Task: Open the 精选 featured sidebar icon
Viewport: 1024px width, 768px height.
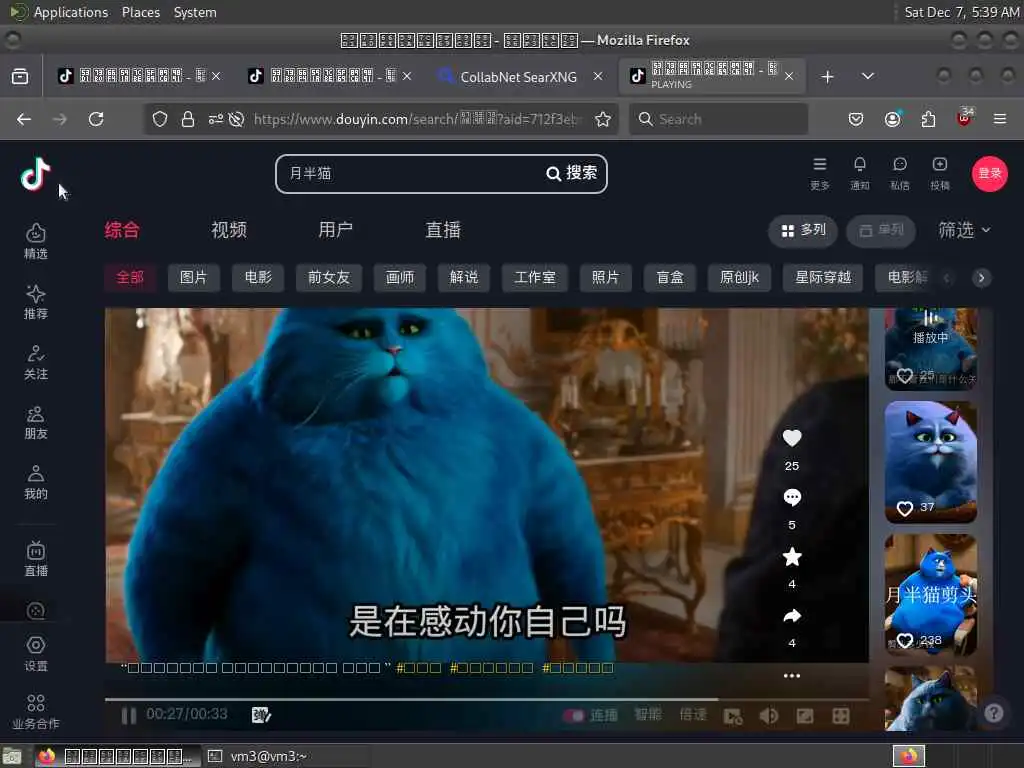Action: [x=35, y=242]
